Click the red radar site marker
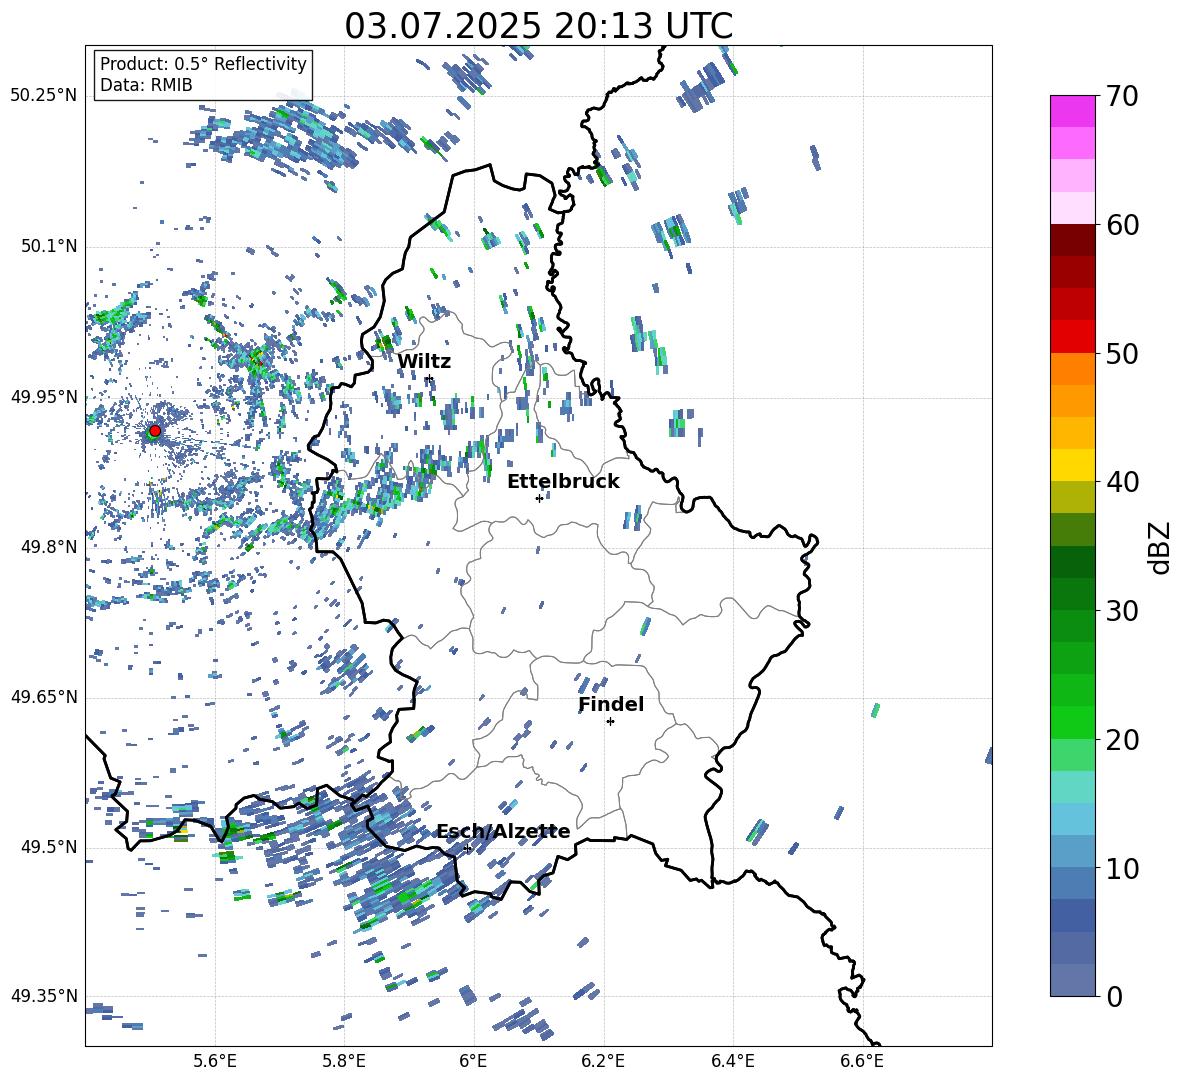Screen dimensions: 1184x1081 pos(155,430)
